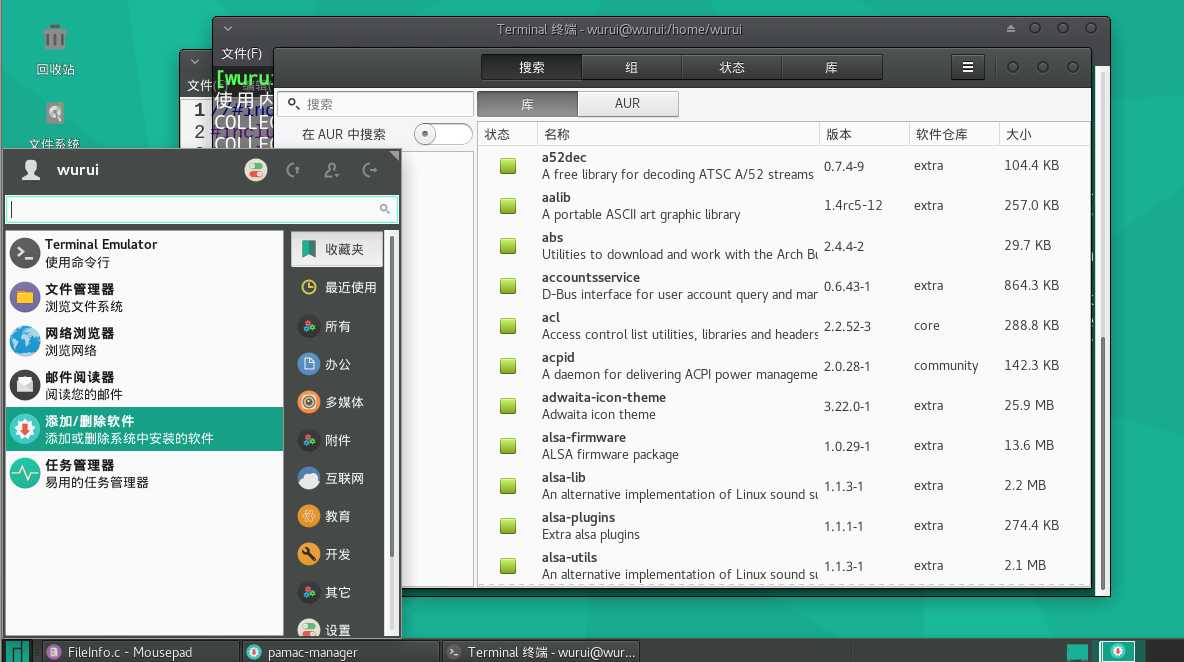Click the lock screen icon in menu header
Image resolution: width=1184 pixels, height=662 pixels.
(293, 170)
